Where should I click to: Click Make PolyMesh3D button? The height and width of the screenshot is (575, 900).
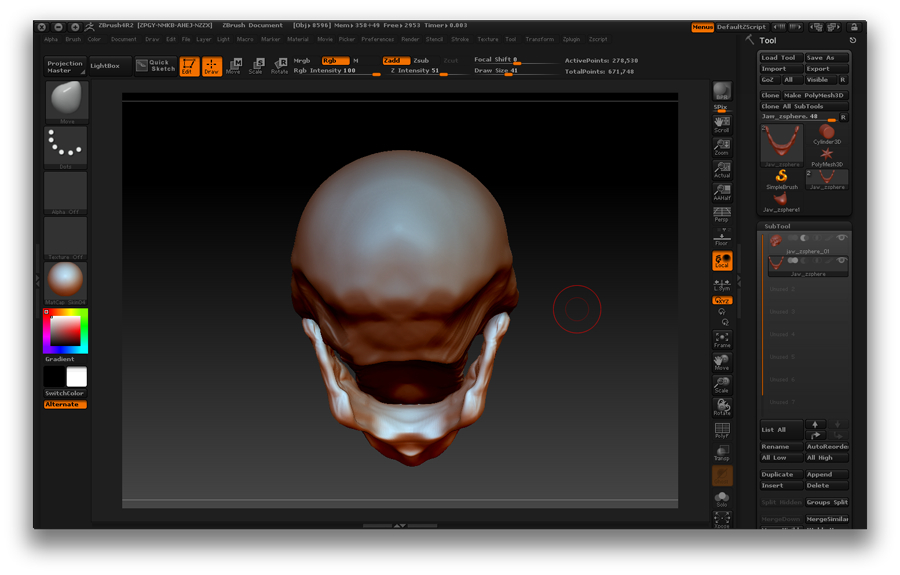814,95
